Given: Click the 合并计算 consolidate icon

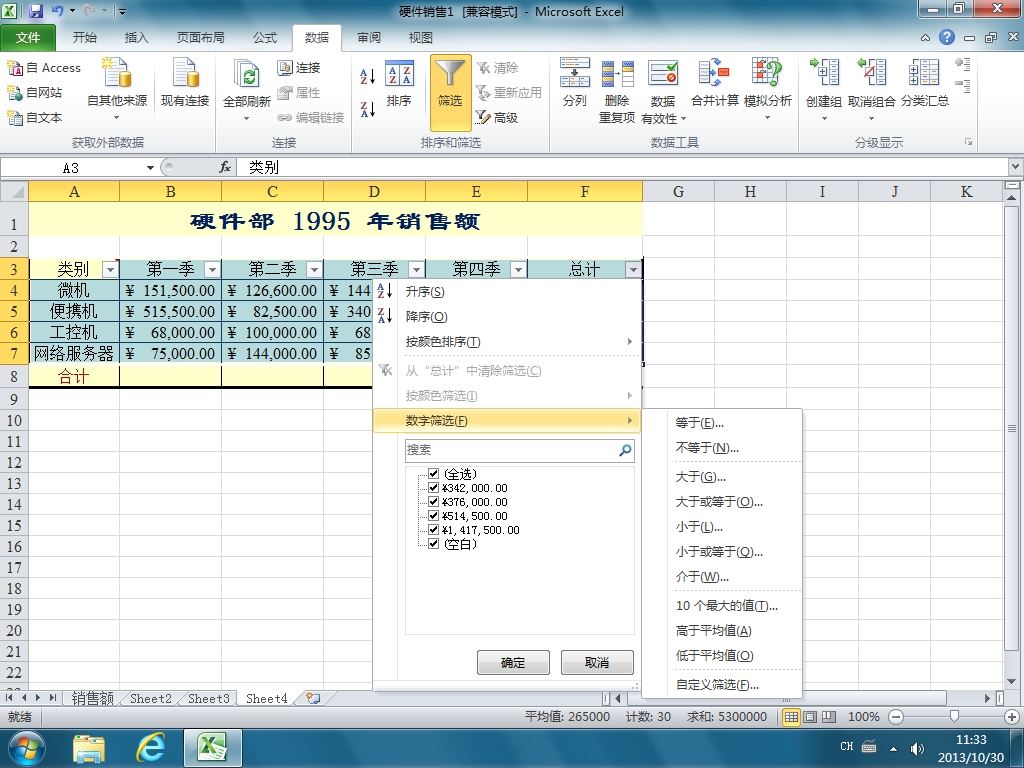Looking at the screenshot, I should (714, 72).
